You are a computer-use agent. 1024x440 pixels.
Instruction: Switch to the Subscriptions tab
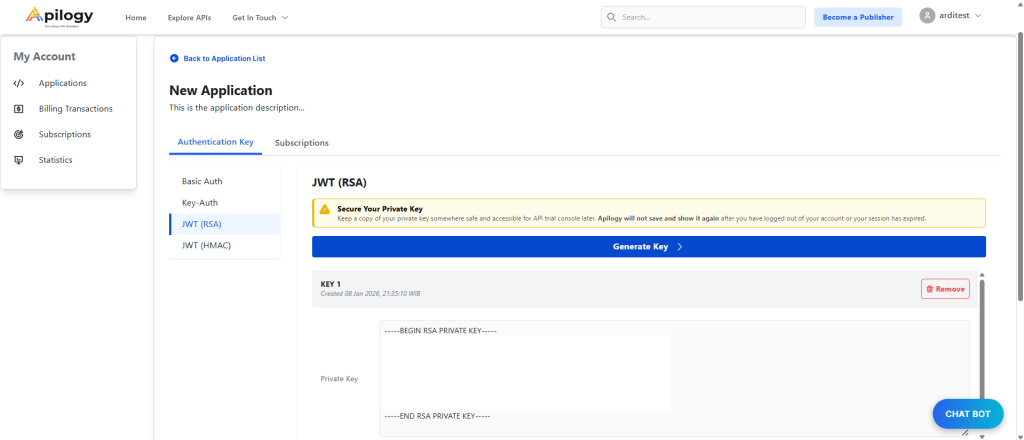pyautogui.click(x=301, y=143)
